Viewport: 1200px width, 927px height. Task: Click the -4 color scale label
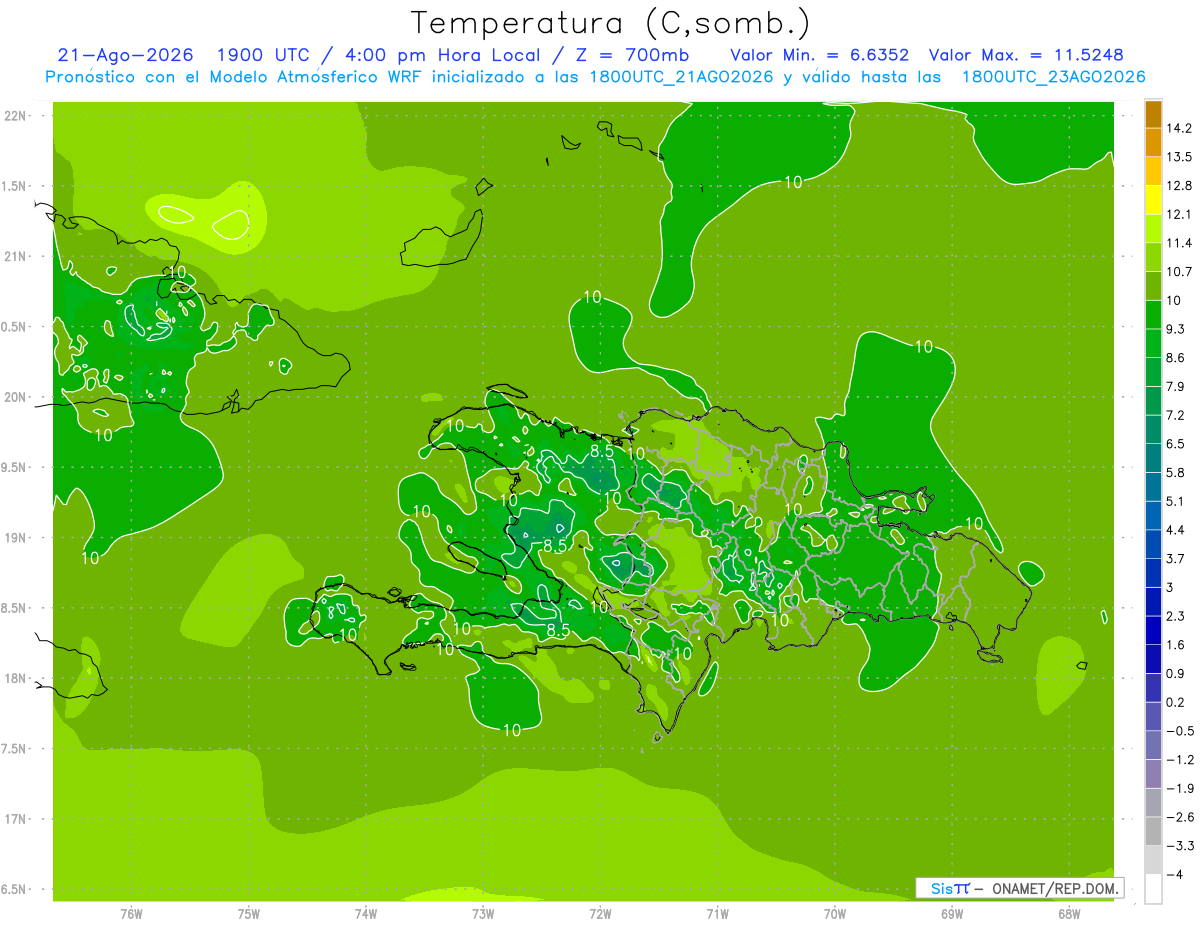coord(1175,874)
